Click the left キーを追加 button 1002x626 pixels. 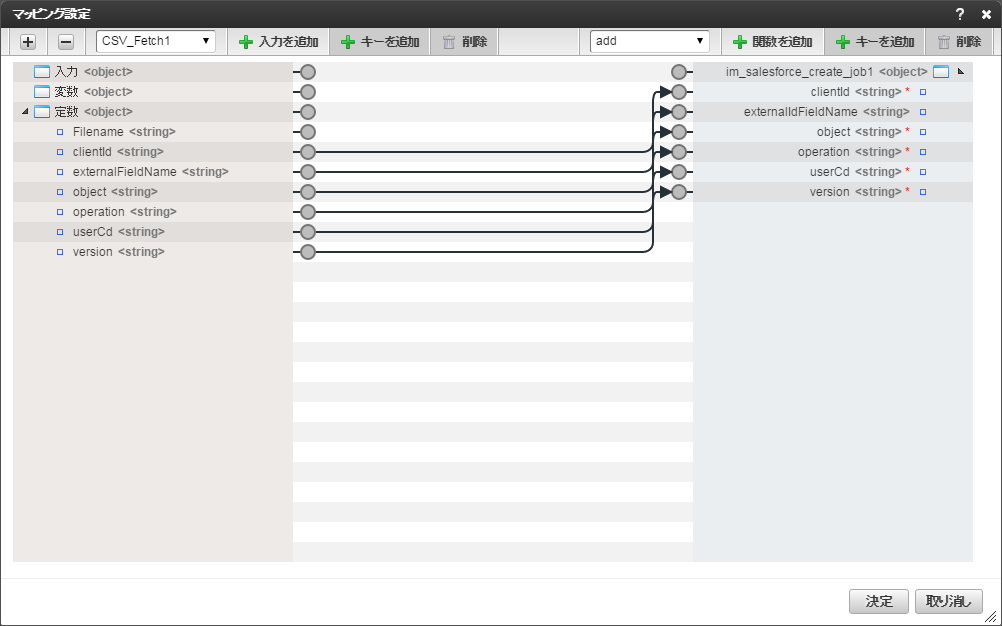pos(380,42)
